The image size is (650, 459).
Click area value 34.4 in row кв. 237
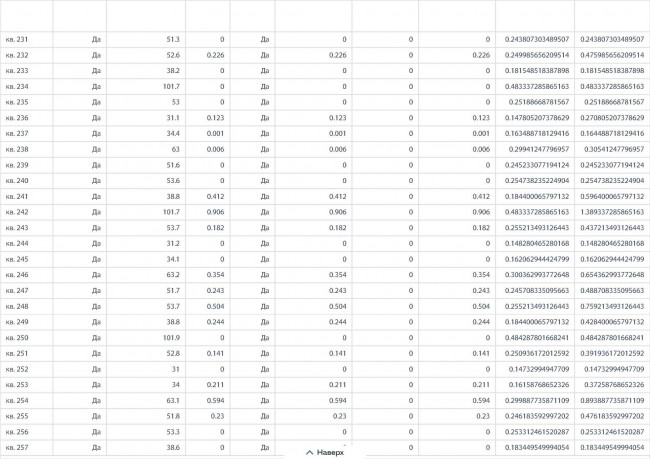[173, 134]
